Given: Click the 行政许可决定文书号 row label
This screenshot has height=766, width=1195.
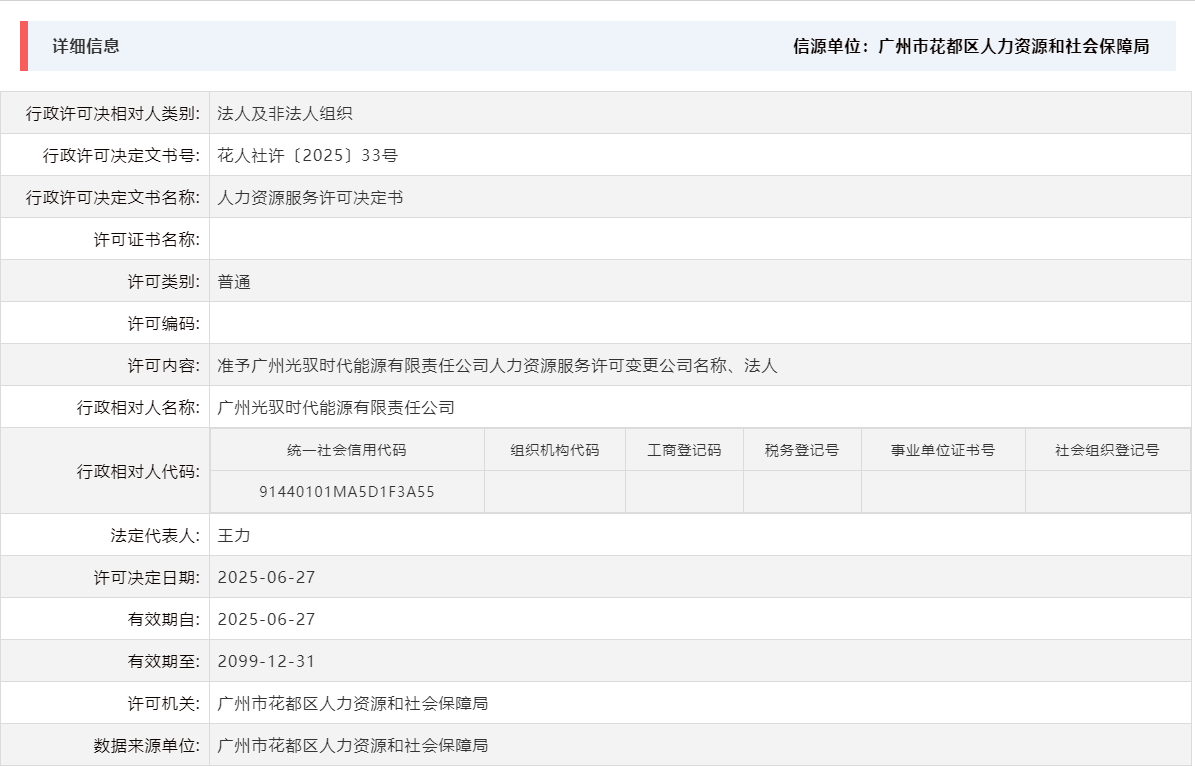Looking at the screenshot, I should pos(119,154).
